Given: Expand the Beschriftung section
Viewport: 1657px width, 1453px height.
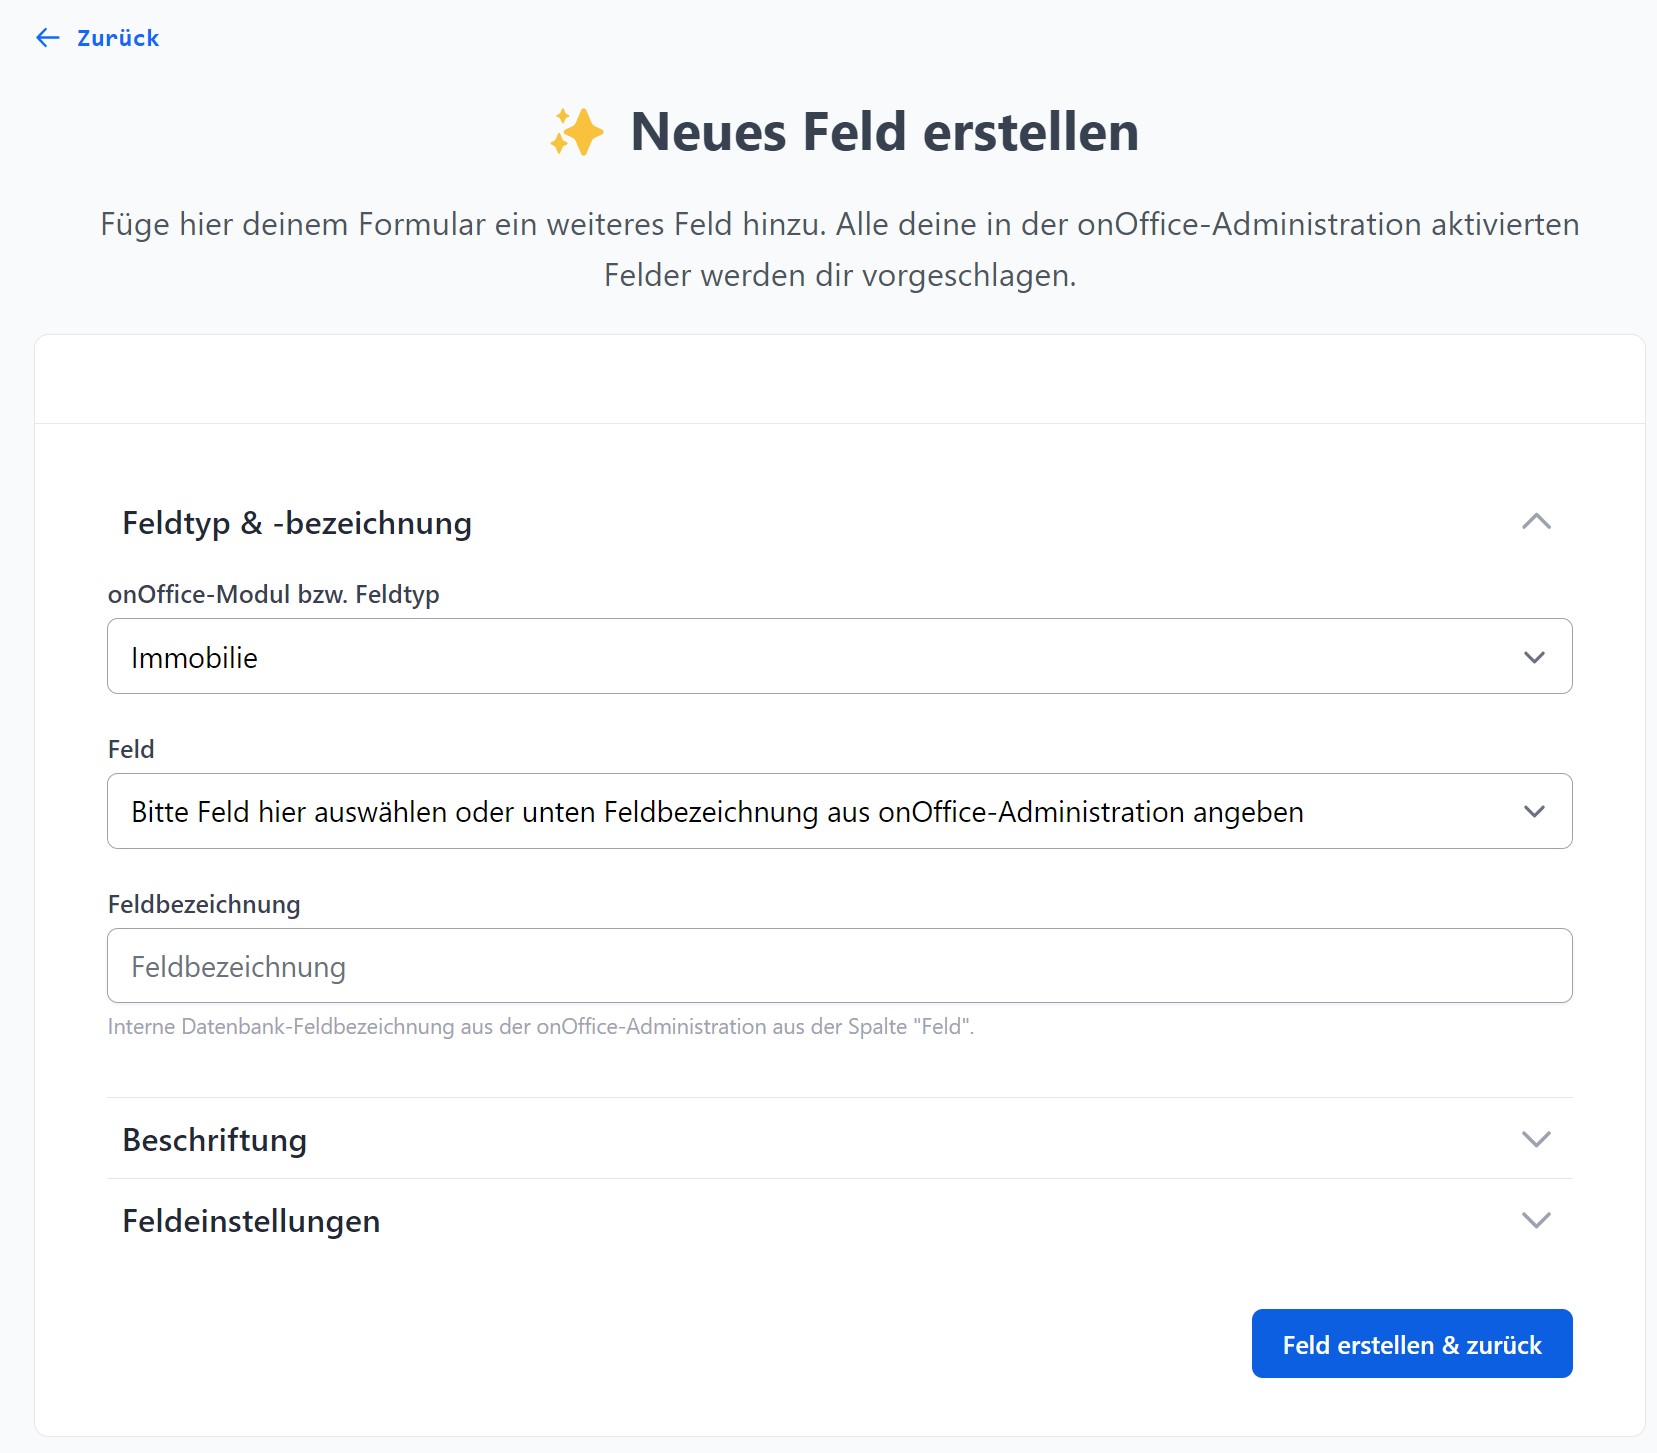Looking at the screenshot, I should [215, 1140].
